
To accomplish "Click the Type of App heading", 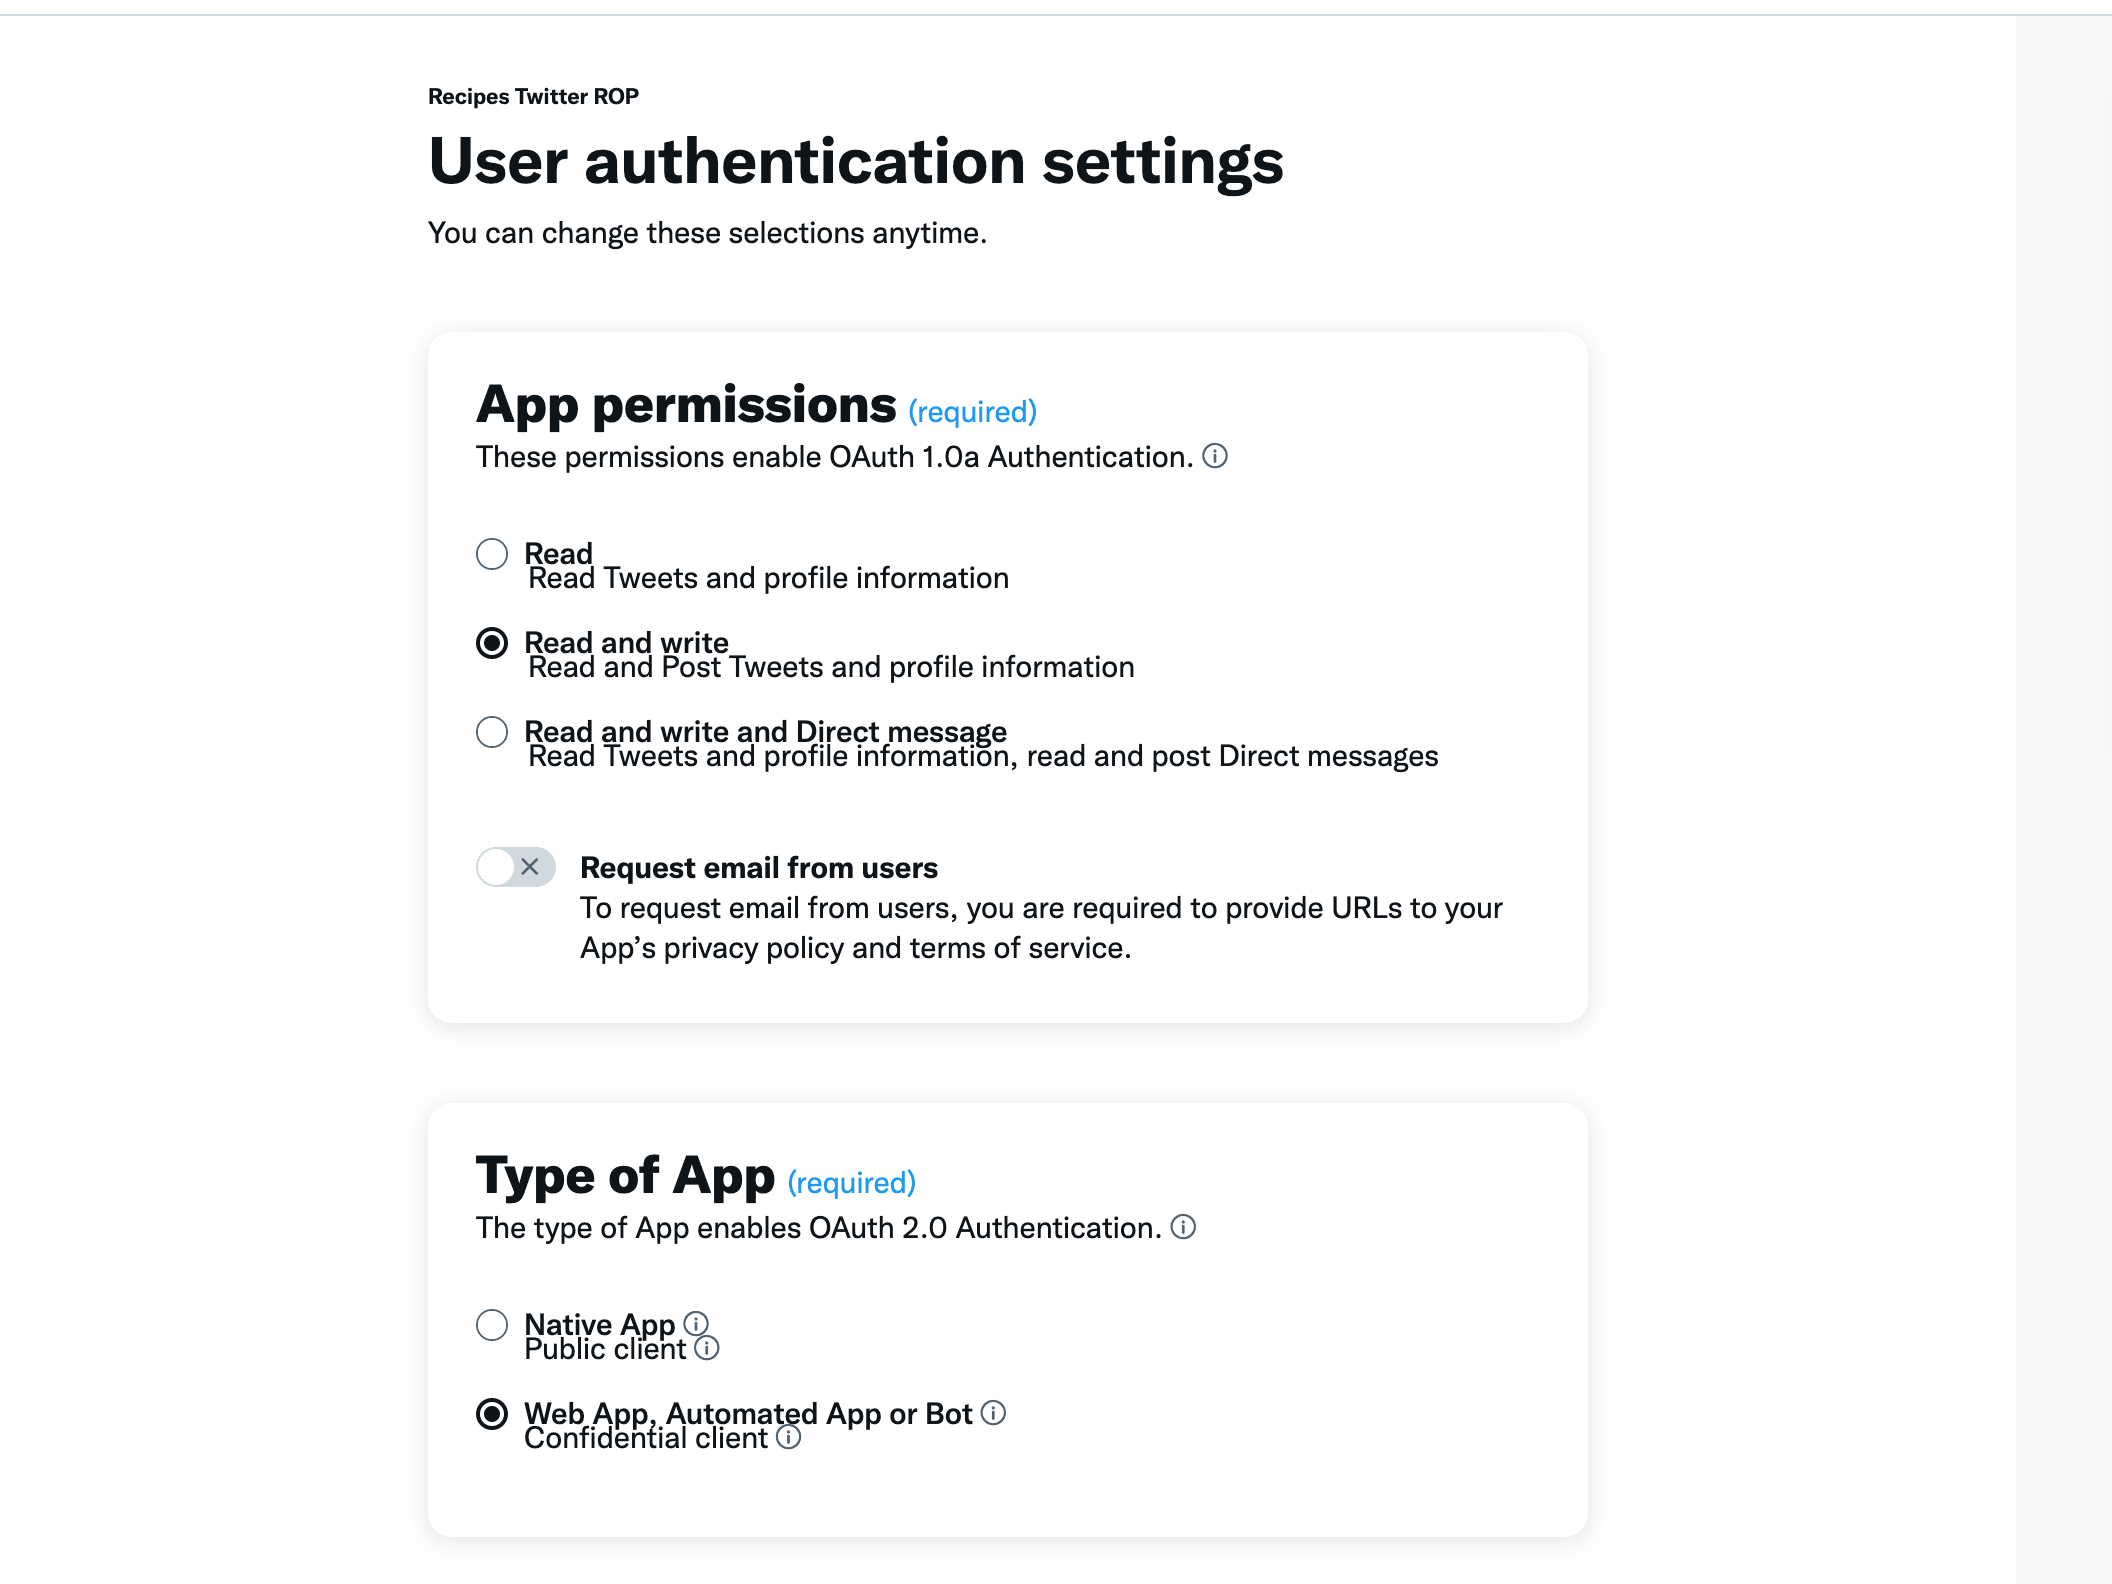I will (x=625, y=1176).
